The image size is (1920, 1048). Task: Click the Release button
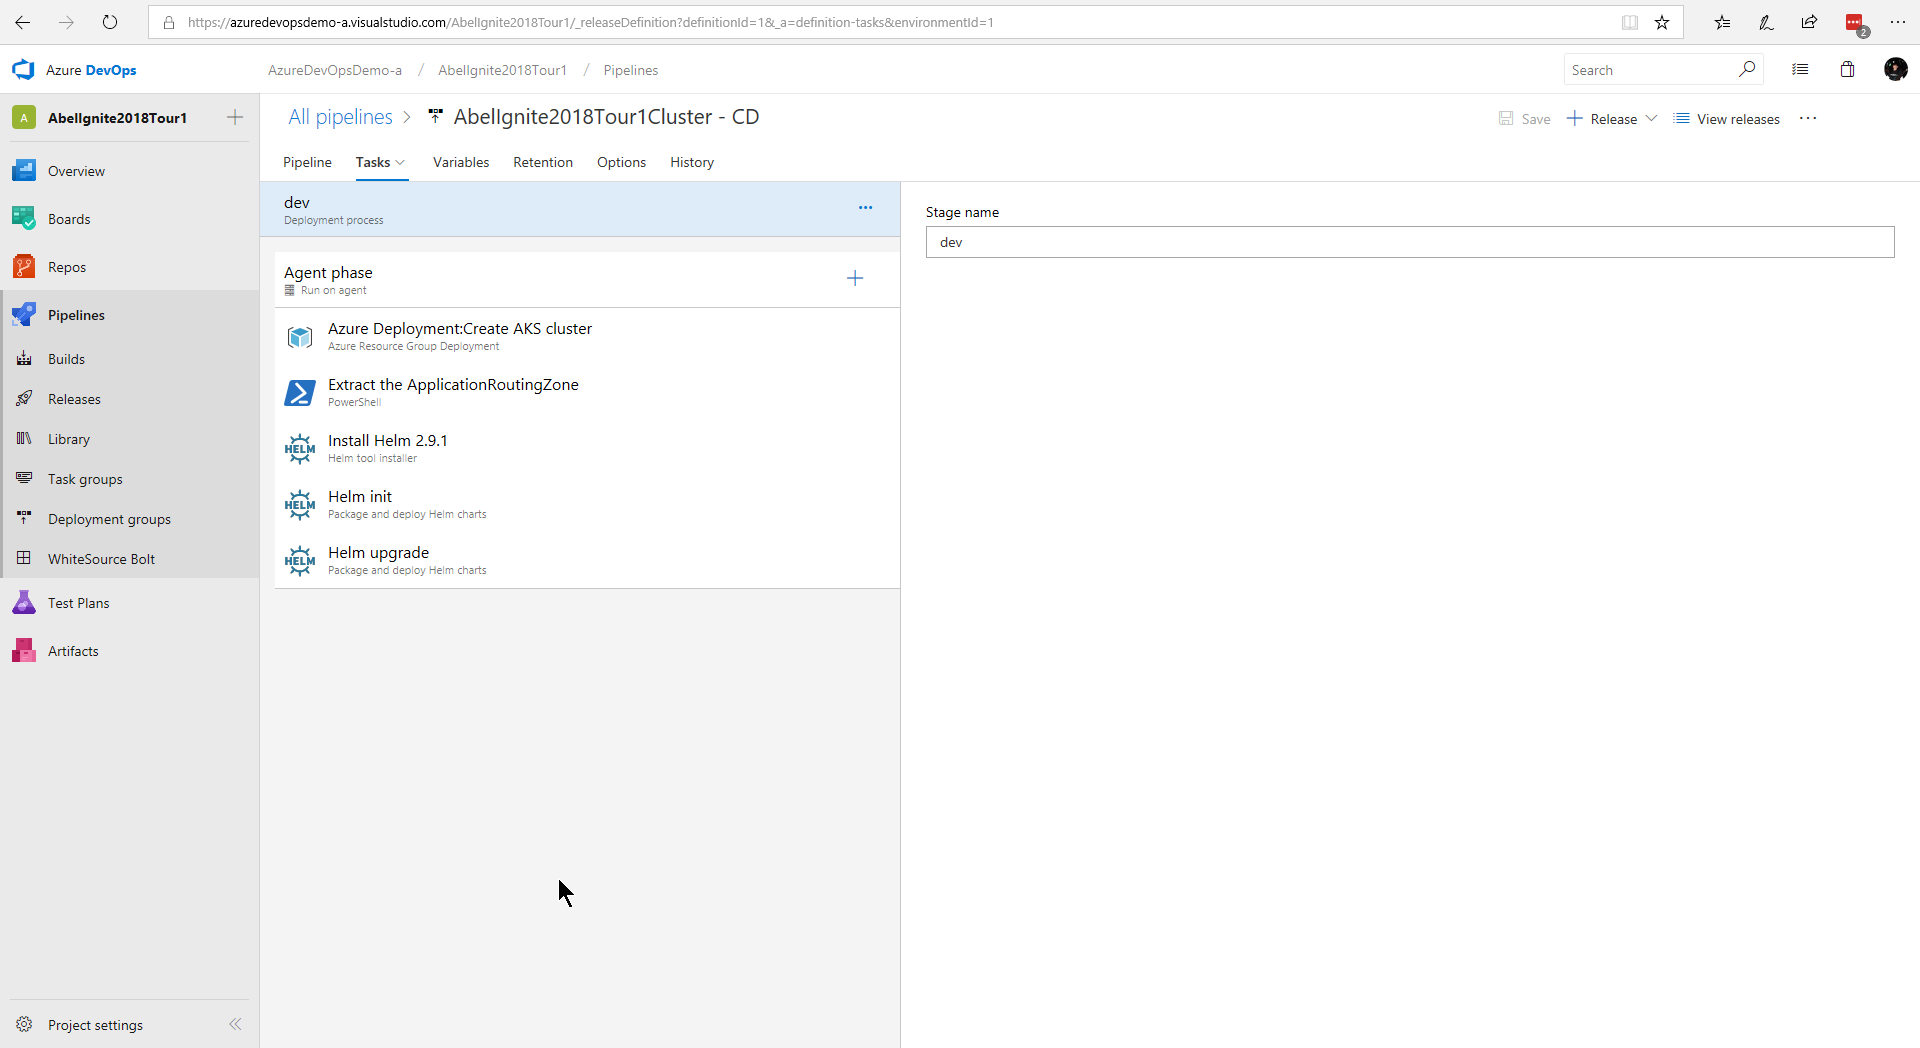tap(1602, 119)
